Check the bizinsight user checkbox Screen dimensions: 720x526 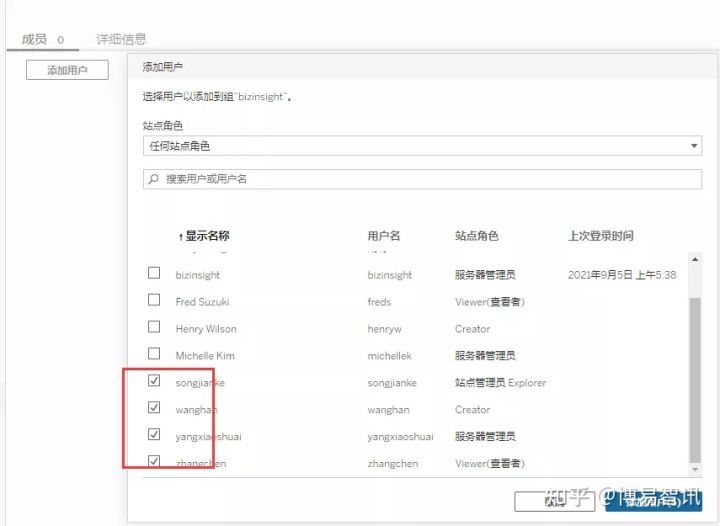(x=154, y=273)
